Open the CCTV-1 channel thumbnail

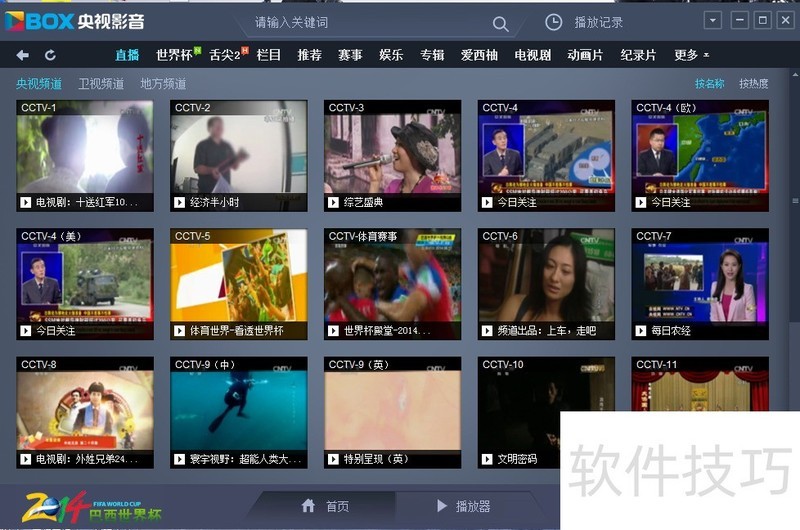coord(85,156)
